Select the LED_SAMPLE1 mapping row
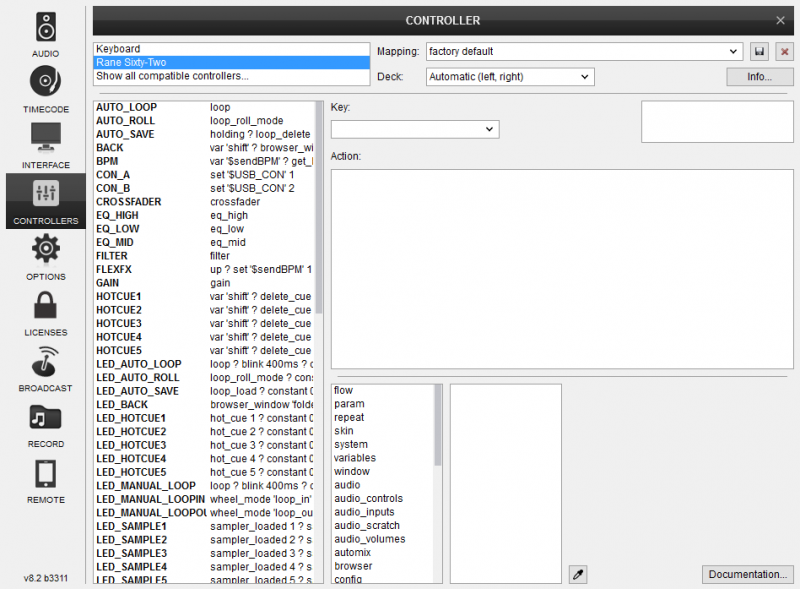 pyautogui.click(x=205, y=527)
